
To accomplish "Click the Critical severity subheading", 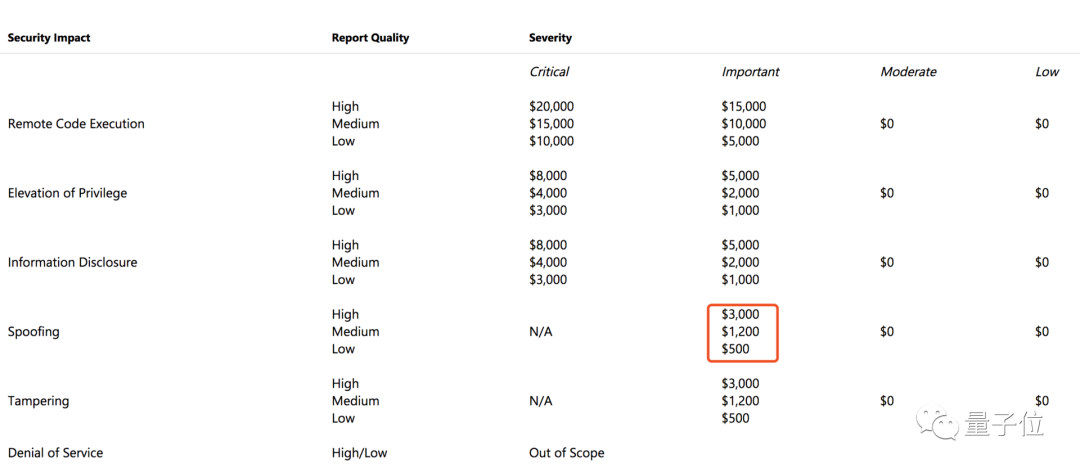I will click(549, 72).
